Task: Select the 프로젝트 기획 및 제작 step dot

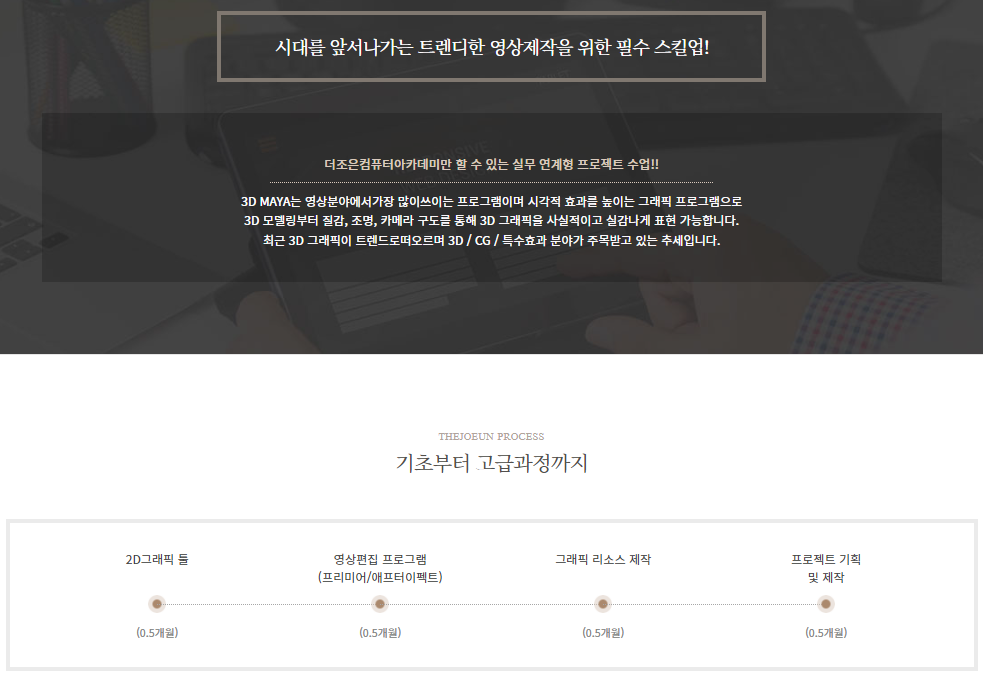Action: (x=826, y=604)
